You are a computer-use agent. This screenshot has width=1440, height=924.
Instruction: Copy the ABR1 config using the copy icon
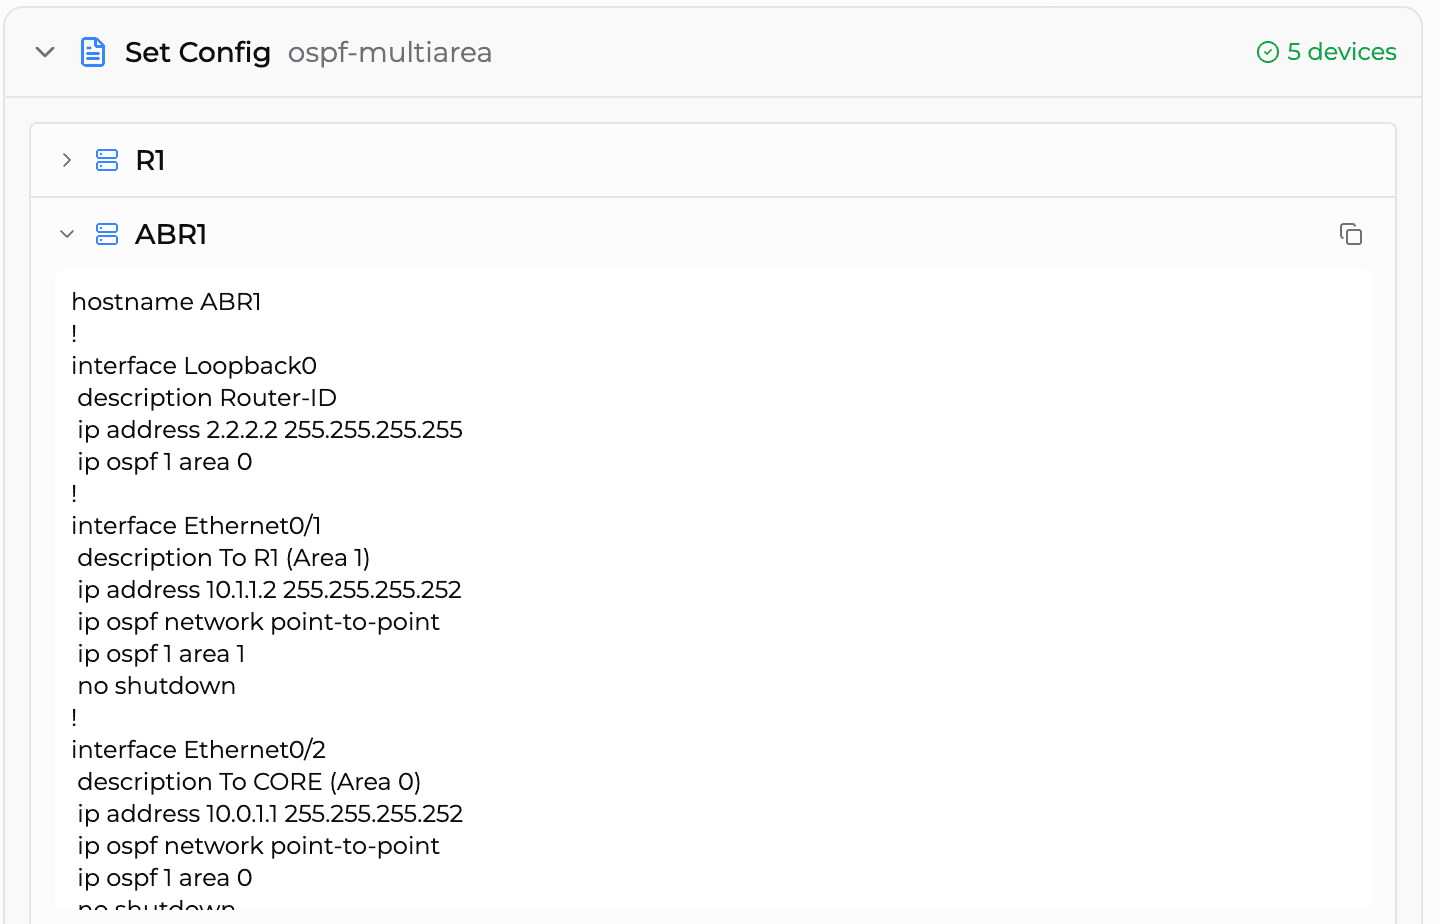(1351, 233)
